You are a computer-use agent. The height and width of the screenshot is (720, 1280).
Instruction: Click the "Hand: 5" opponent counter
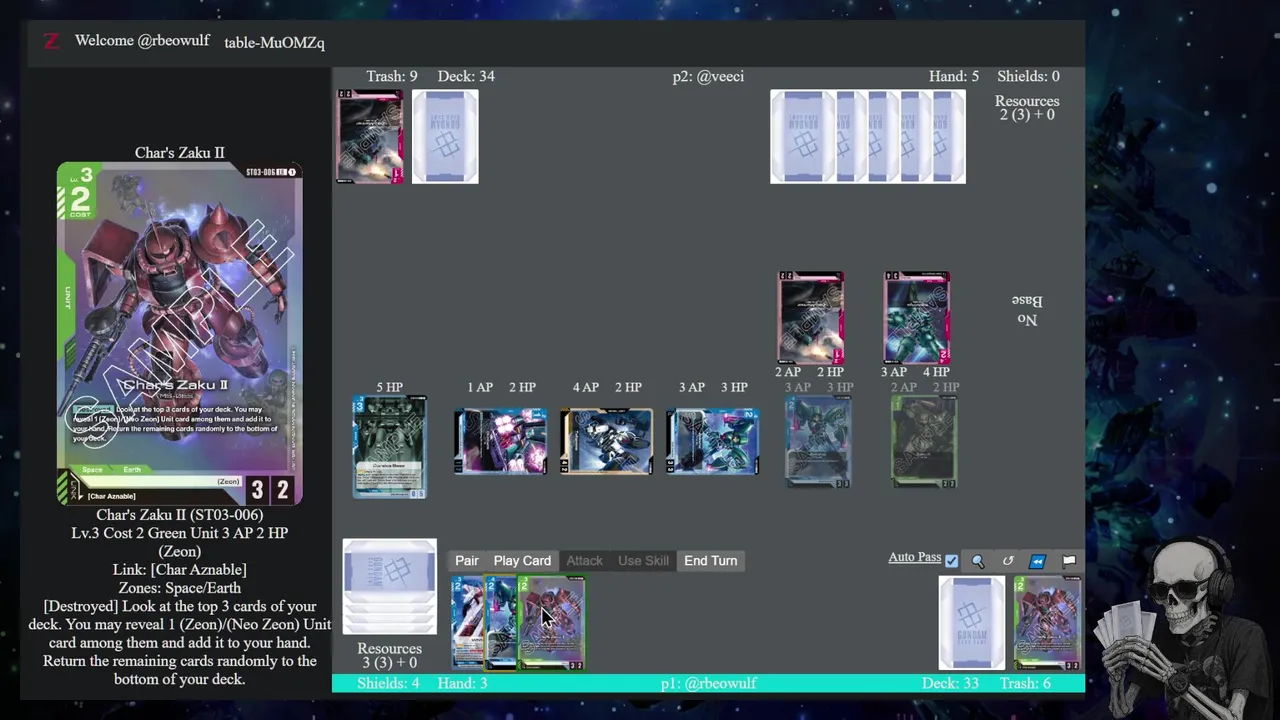pos(954,76)
